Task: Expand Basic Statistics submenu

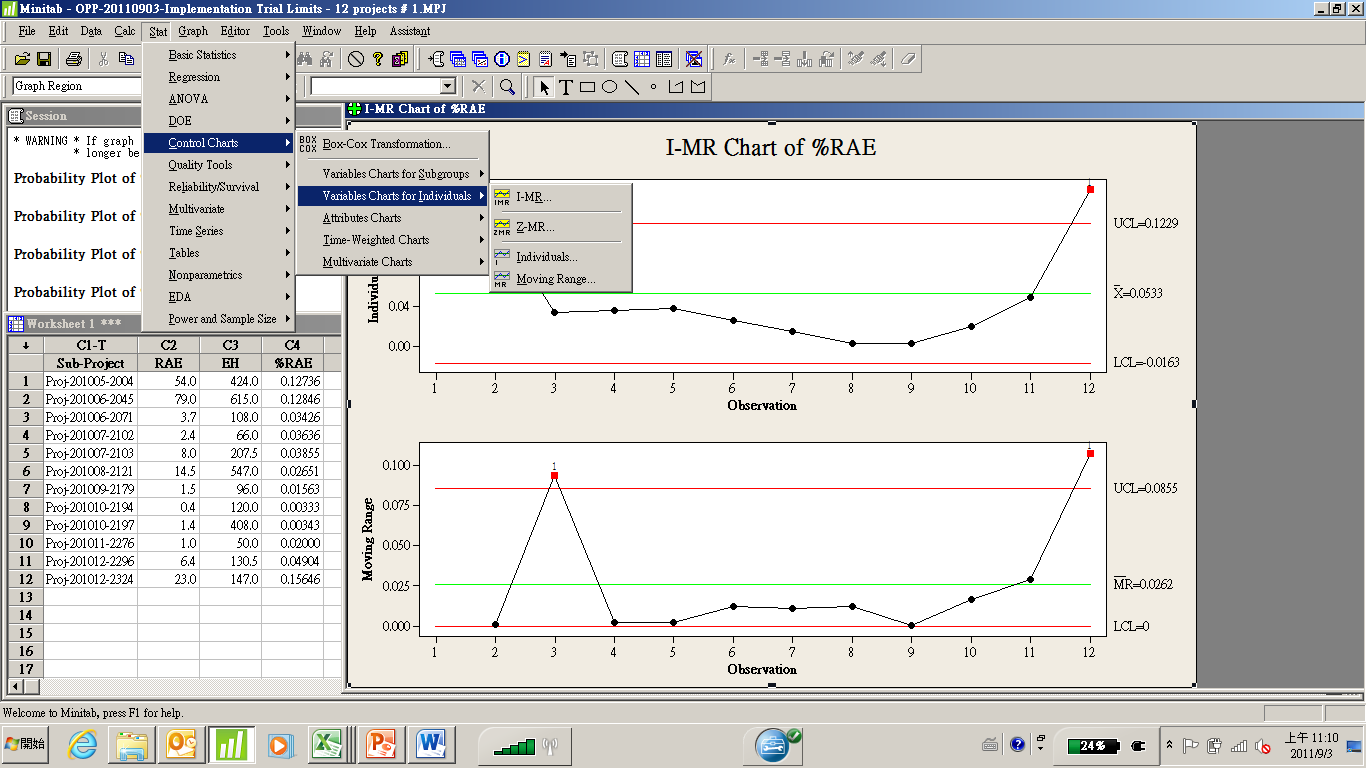Action: coord(218,55)
